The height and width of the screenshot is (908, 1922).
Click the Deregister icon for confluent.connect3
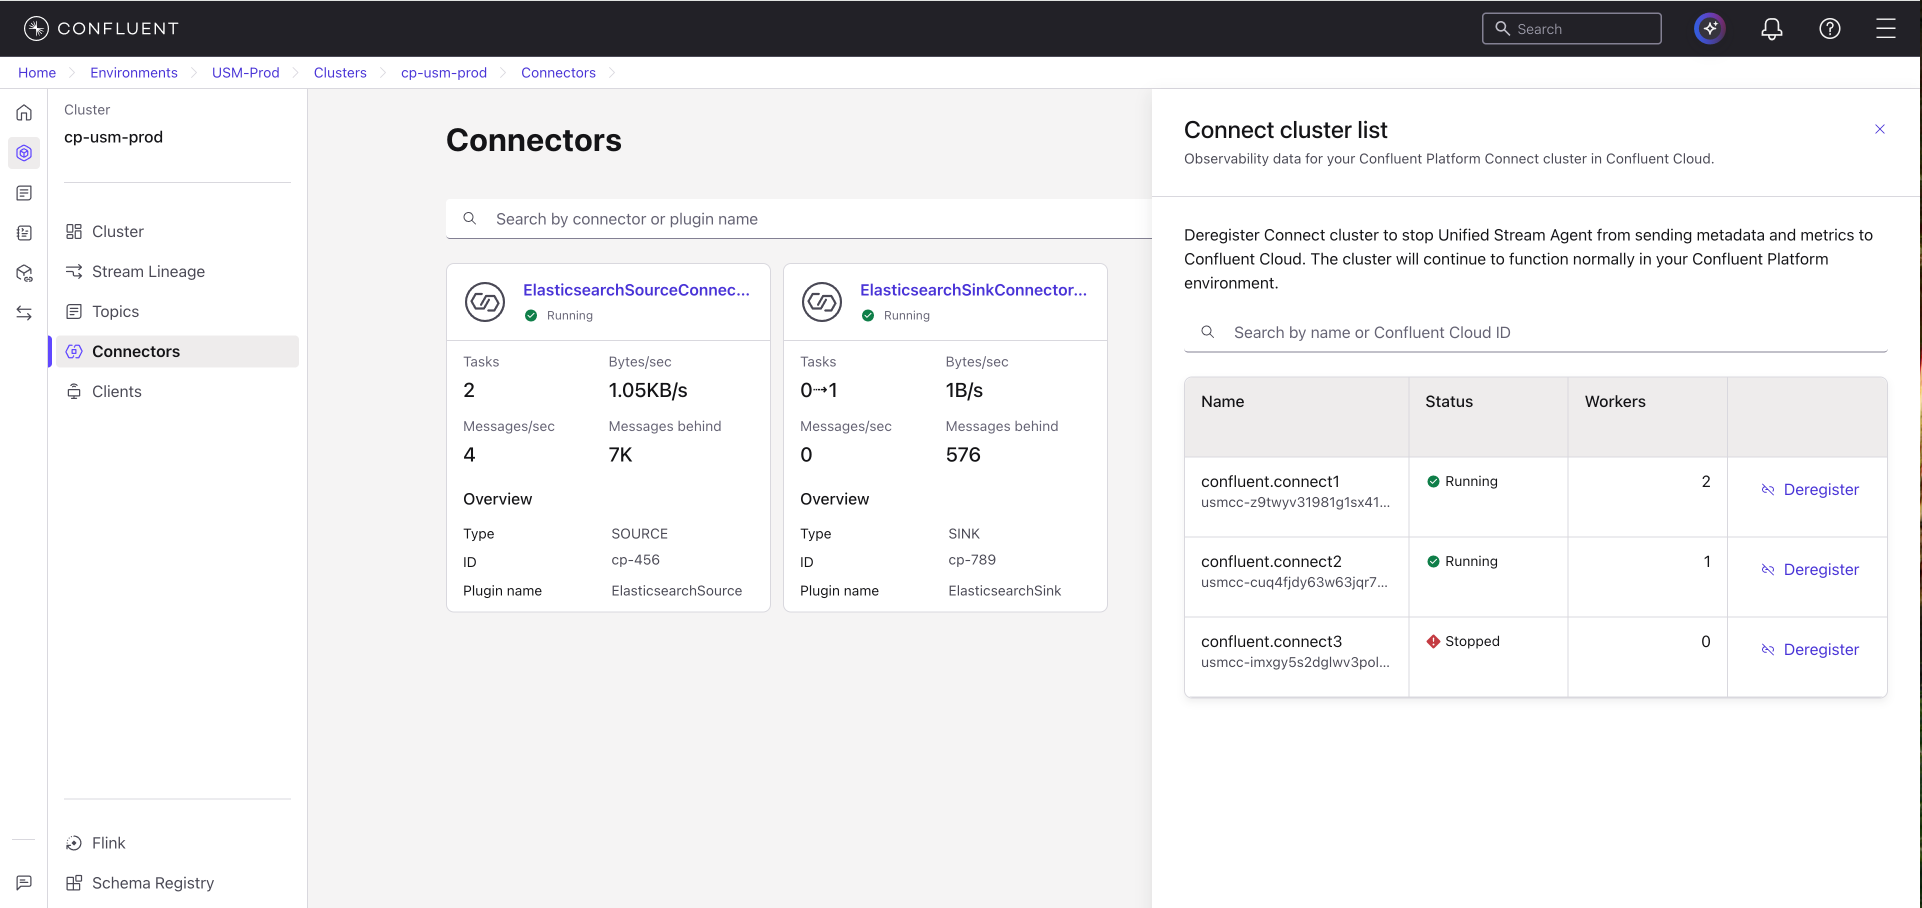1768,650
